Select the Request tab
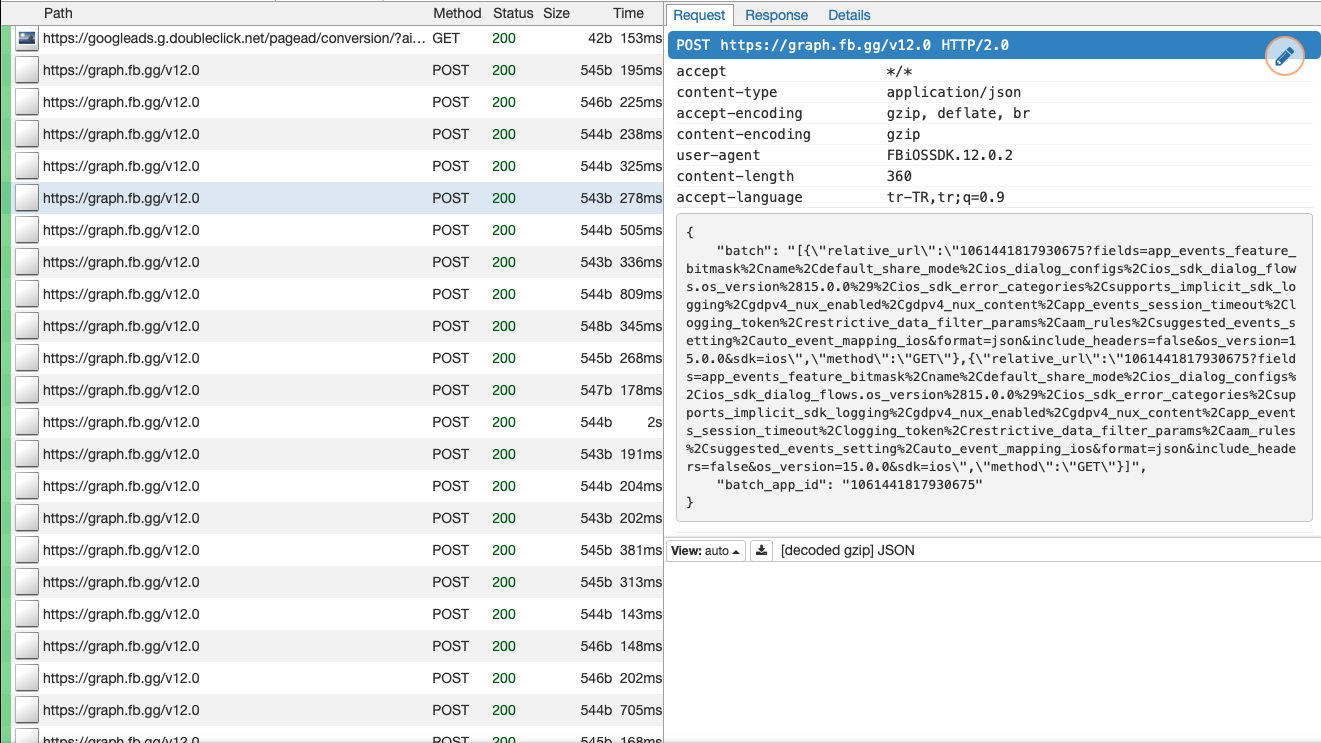 [699, 15]
